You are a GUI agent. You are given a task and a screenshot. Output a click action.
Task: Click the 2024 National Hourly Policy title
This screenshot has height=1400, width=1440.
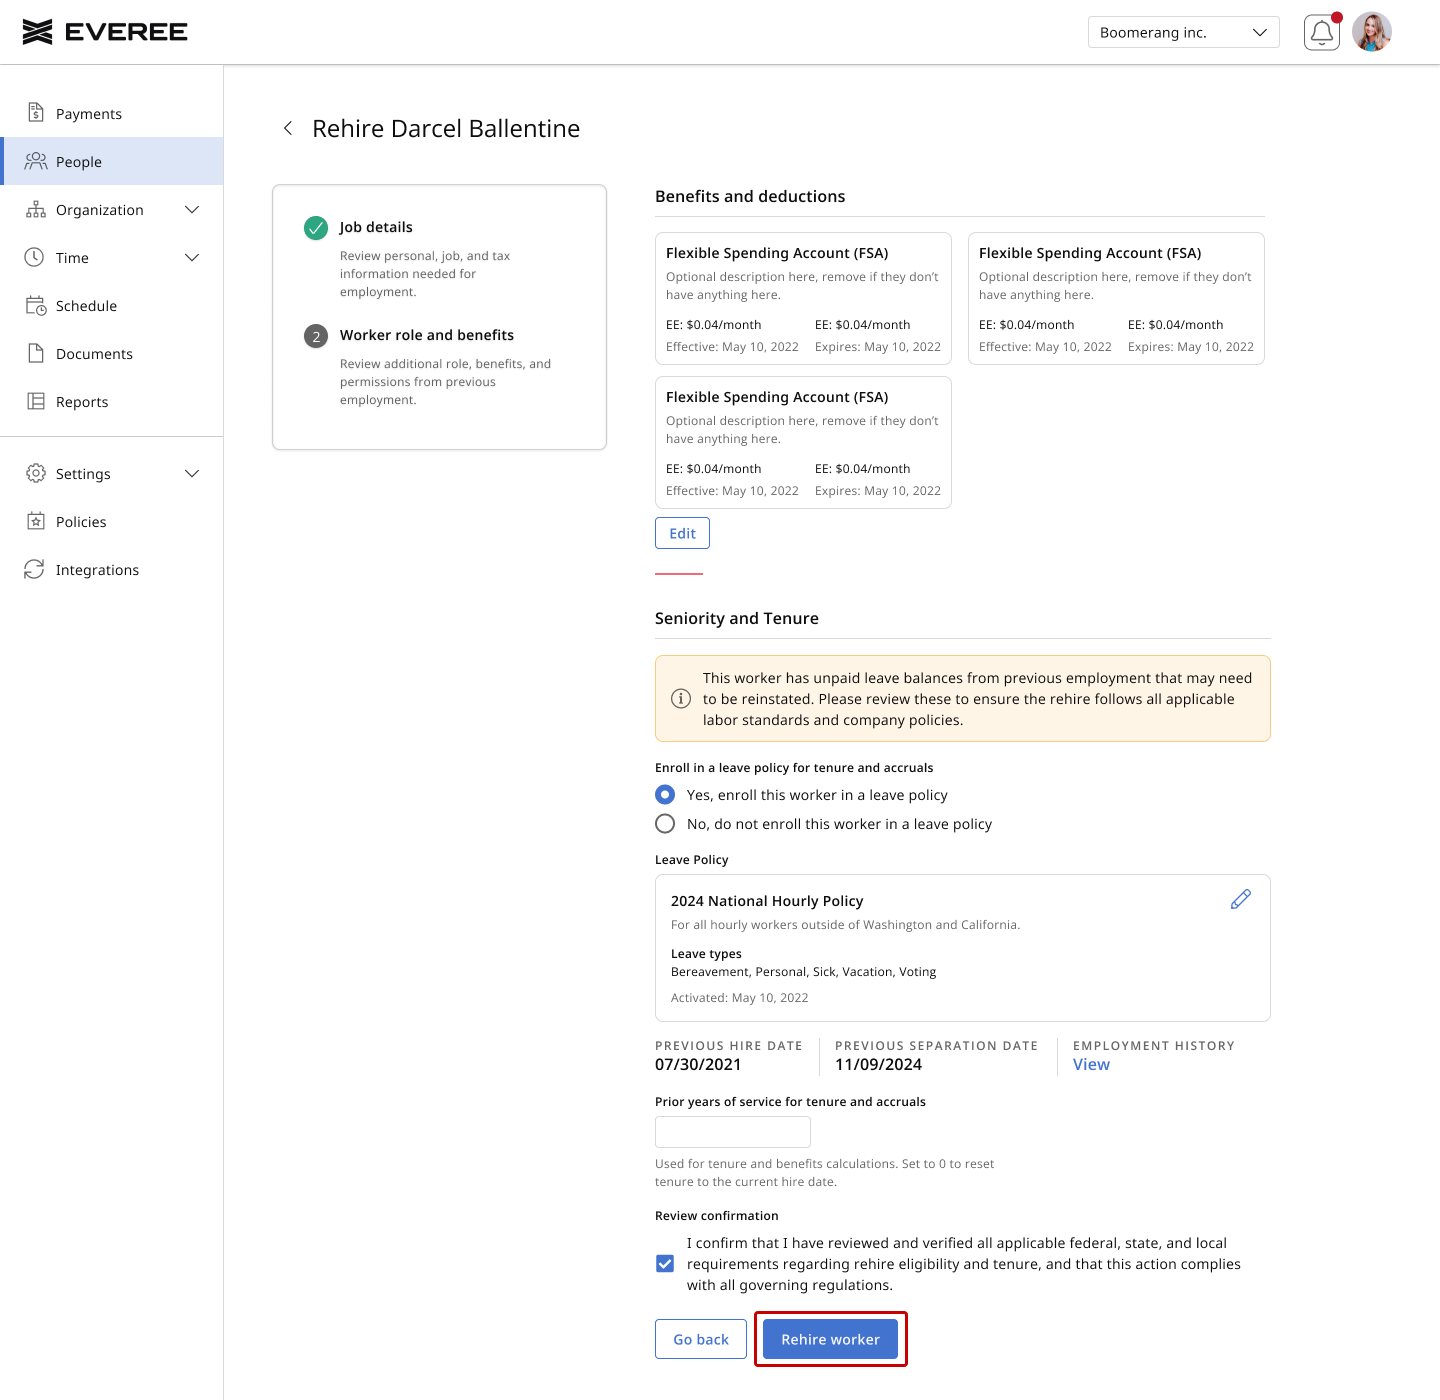(767, 901)
